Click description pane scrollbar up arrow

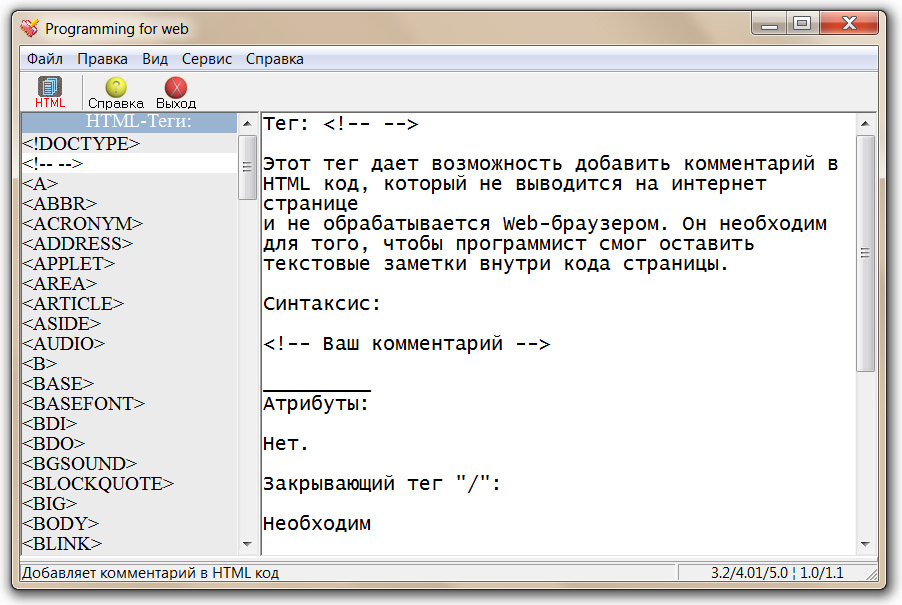pyautogui.click(x=865, y=124)
